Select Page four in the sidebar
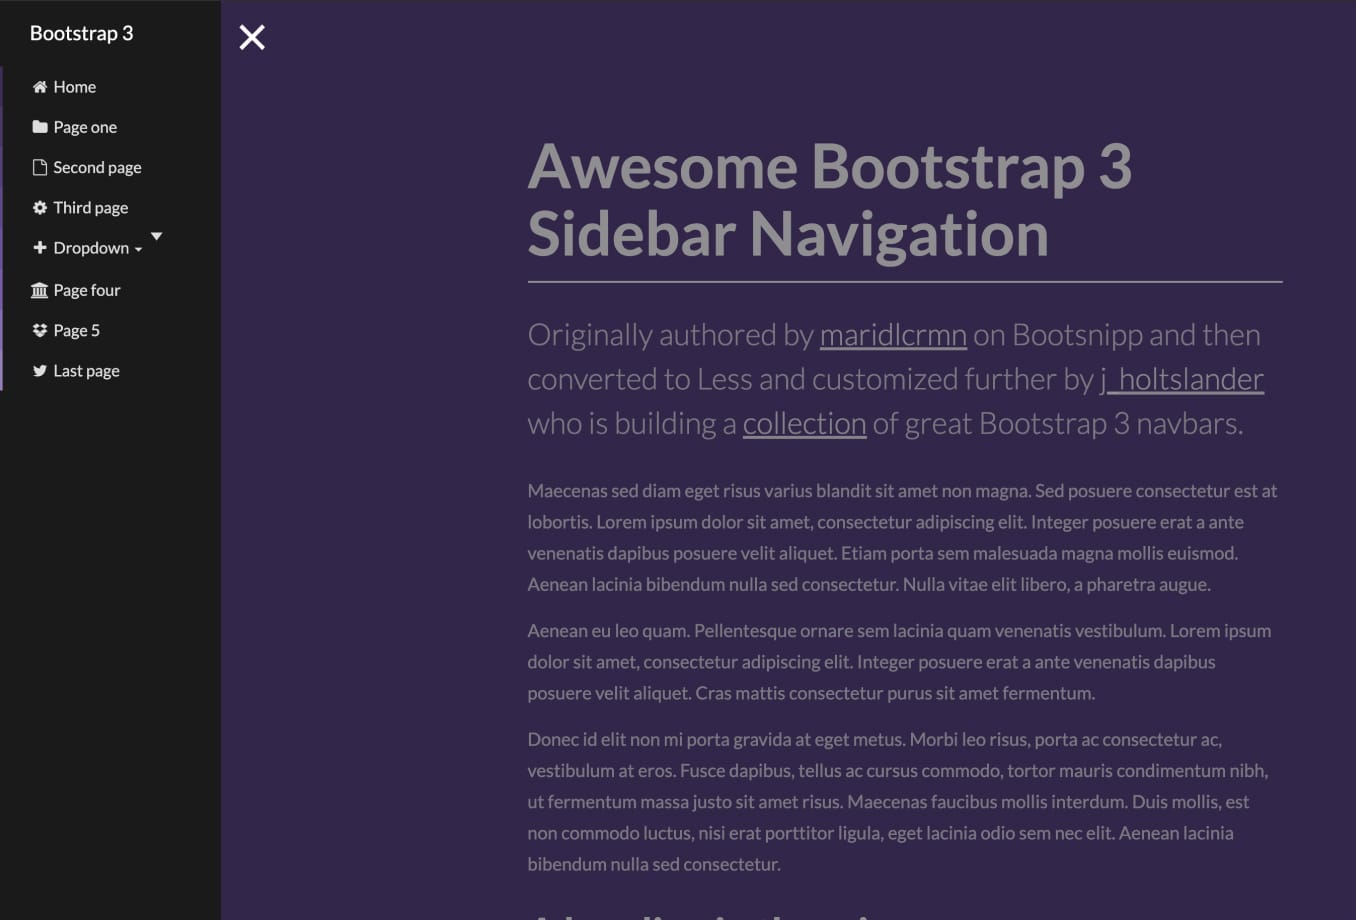Viewport: 1356px width, 920px height. click(87, 289)
